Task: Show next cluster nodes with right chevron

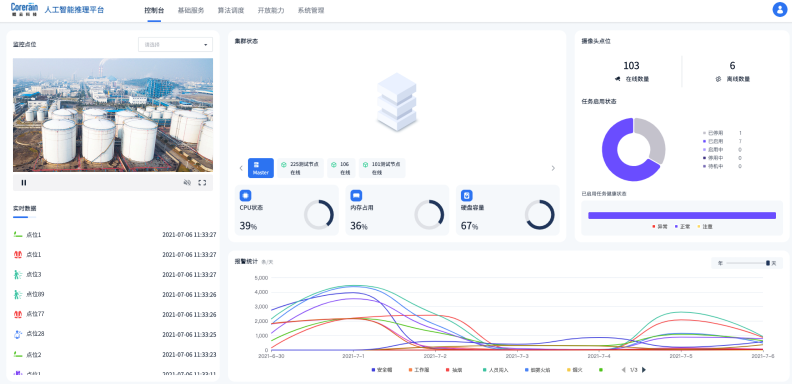Action: point(553,168)
